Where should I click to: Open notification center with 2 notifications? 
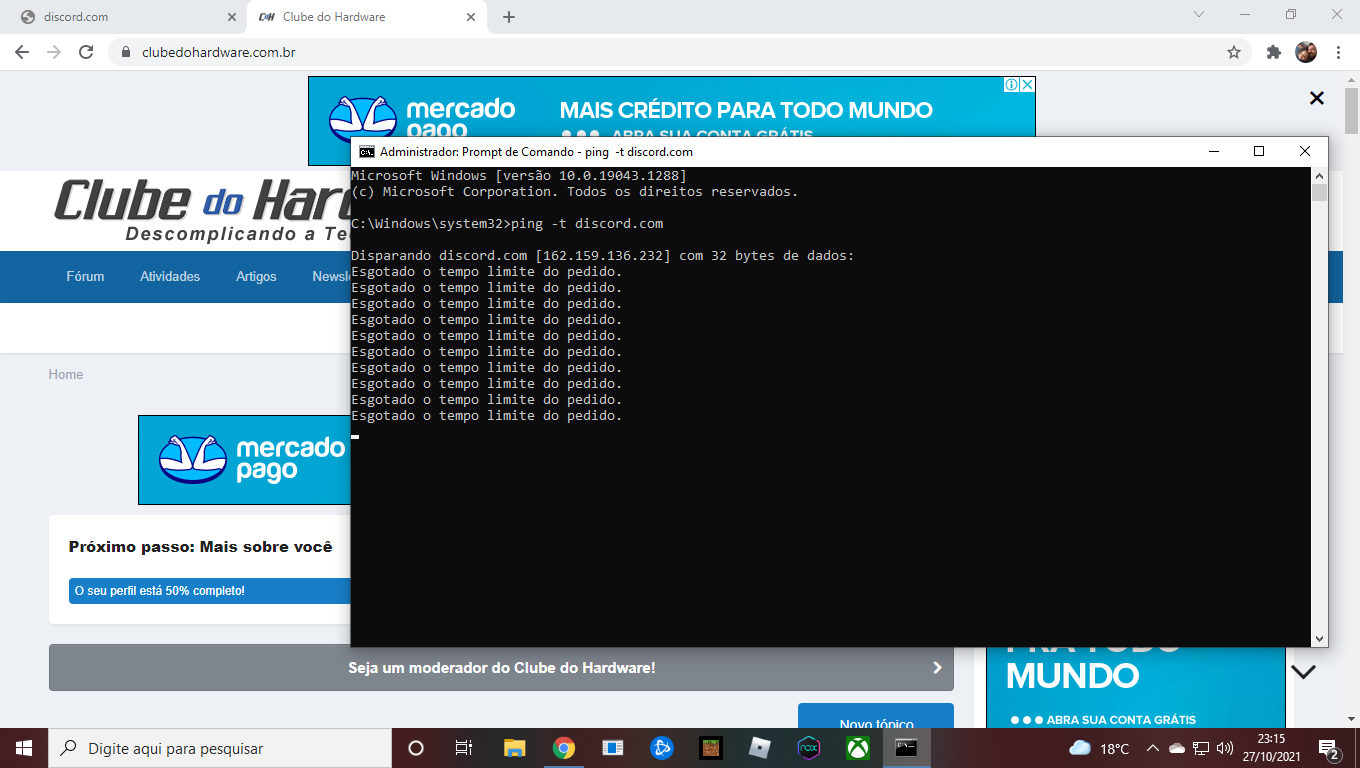pos(1329,749)
